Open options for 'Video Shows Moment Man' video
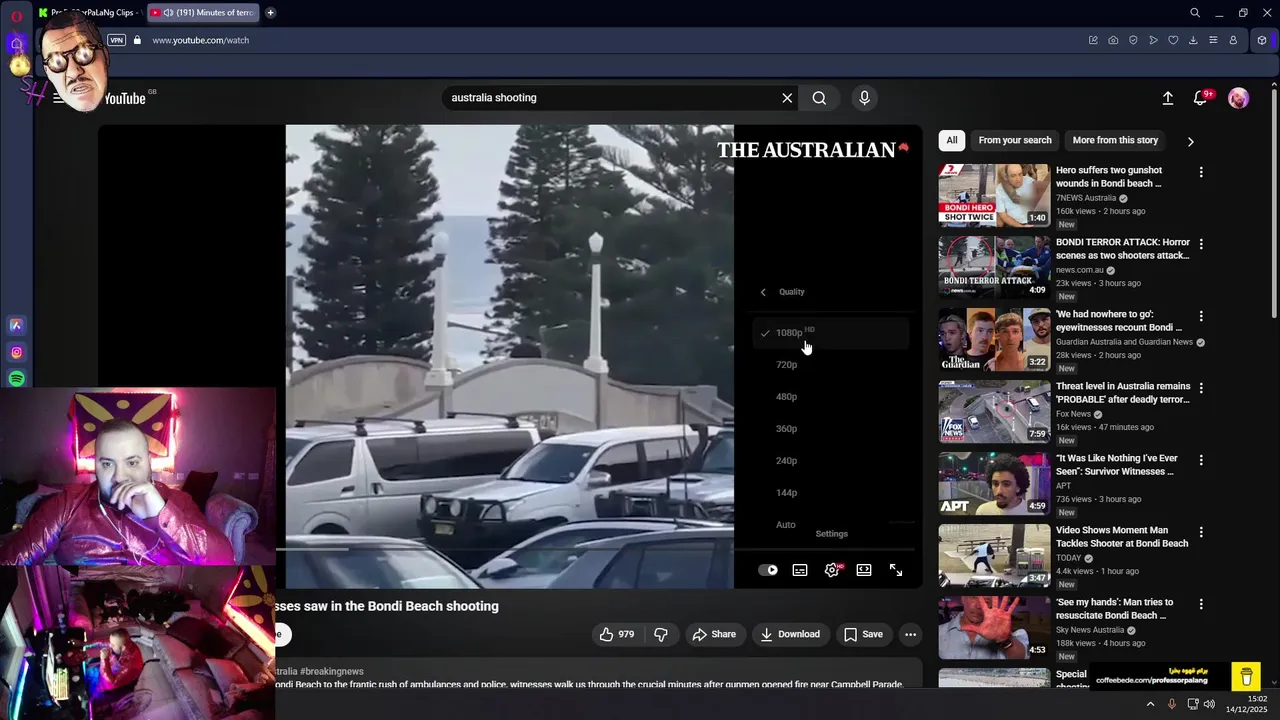The image size is (1280, 720). [1201, 532]
